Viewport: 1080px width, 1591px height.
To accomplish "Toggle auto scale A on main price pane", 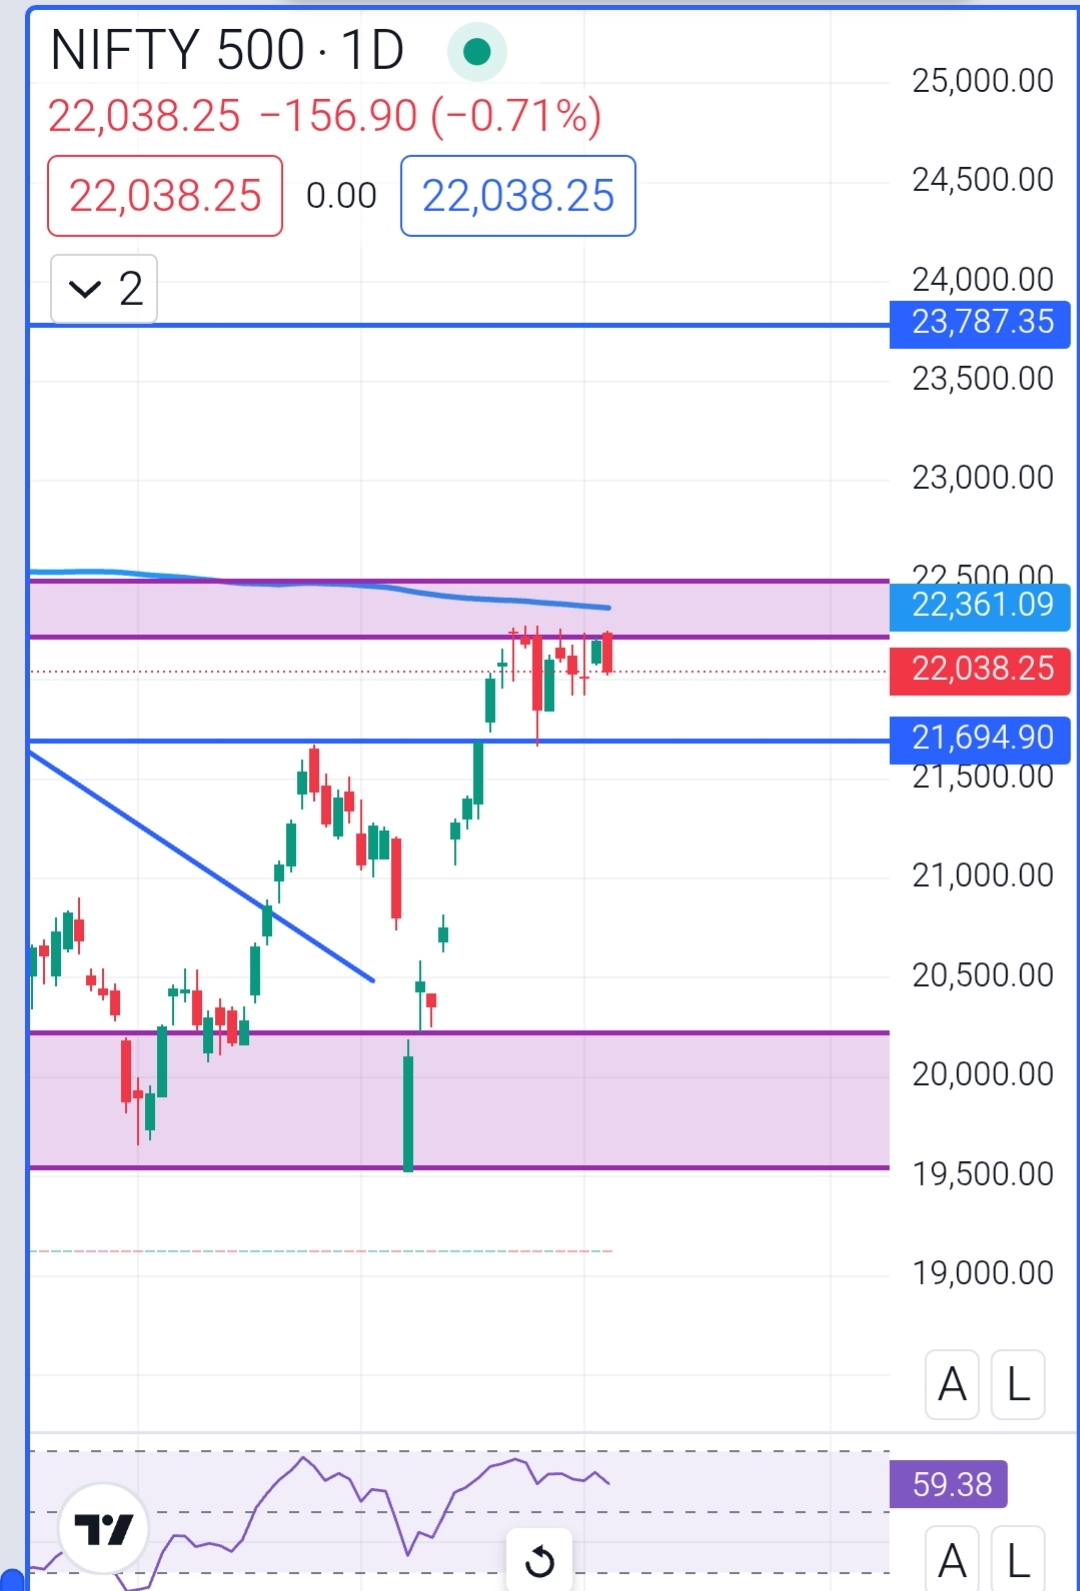I will click(952, 1385).
